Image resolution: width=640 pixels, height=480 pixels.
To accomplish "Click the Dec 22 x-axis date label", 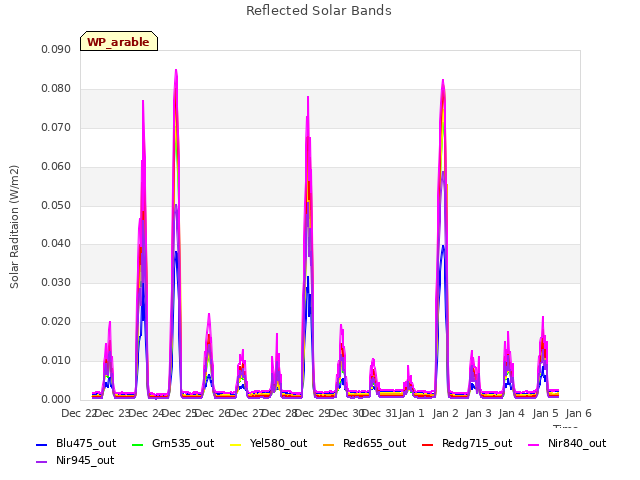I will 79,413.
